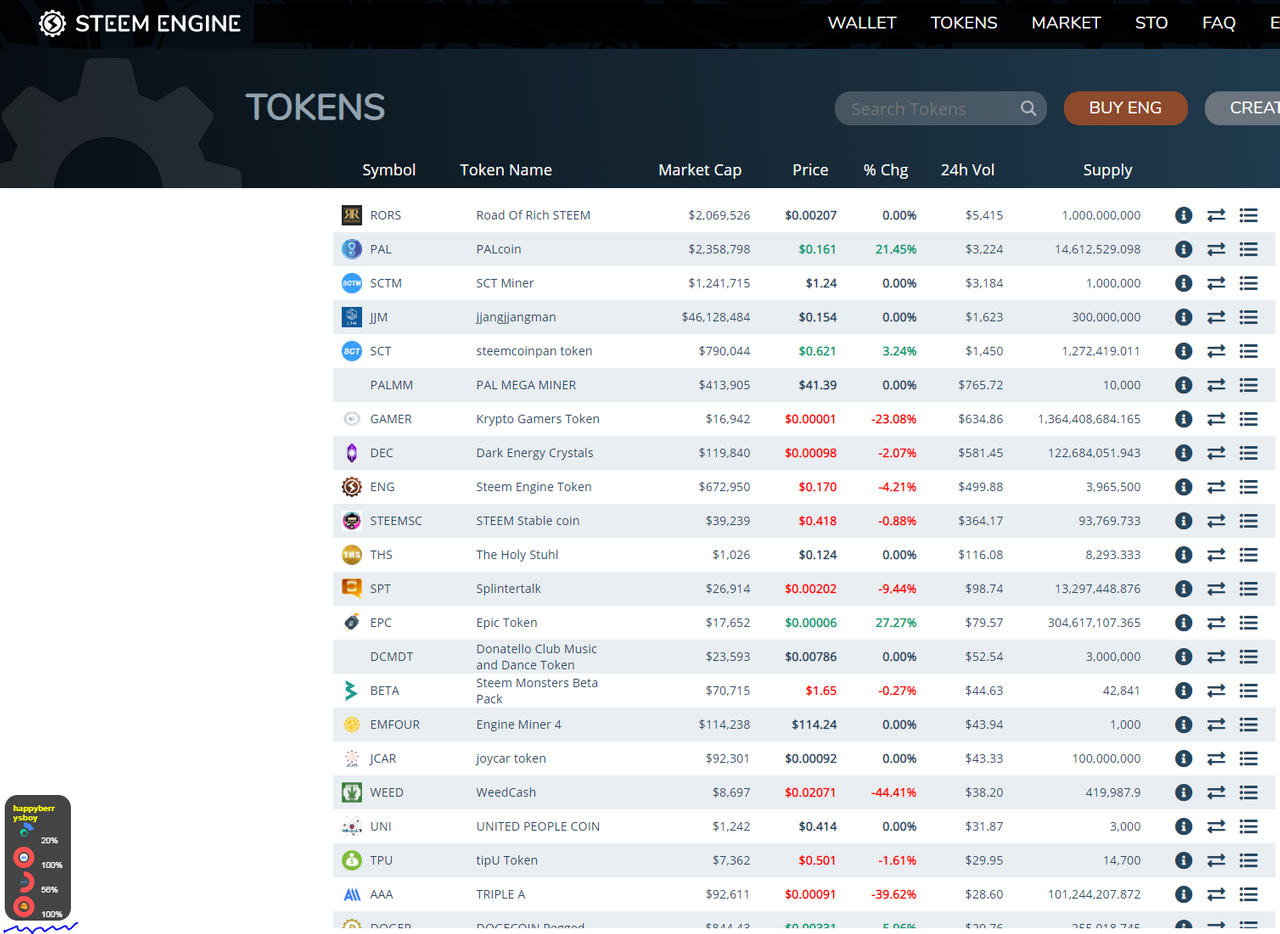The image size is (1280, 934).
Task: Open the MARKET page
Action: tap(1066, 23)
